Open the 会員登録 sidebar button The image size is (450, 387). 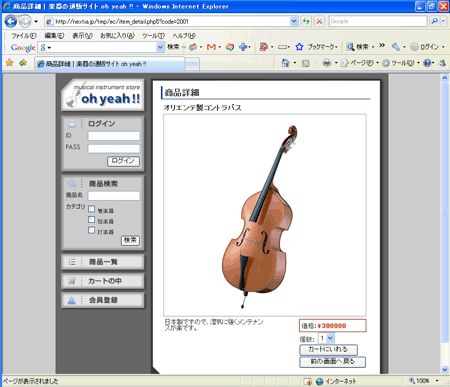coord(103,300)
